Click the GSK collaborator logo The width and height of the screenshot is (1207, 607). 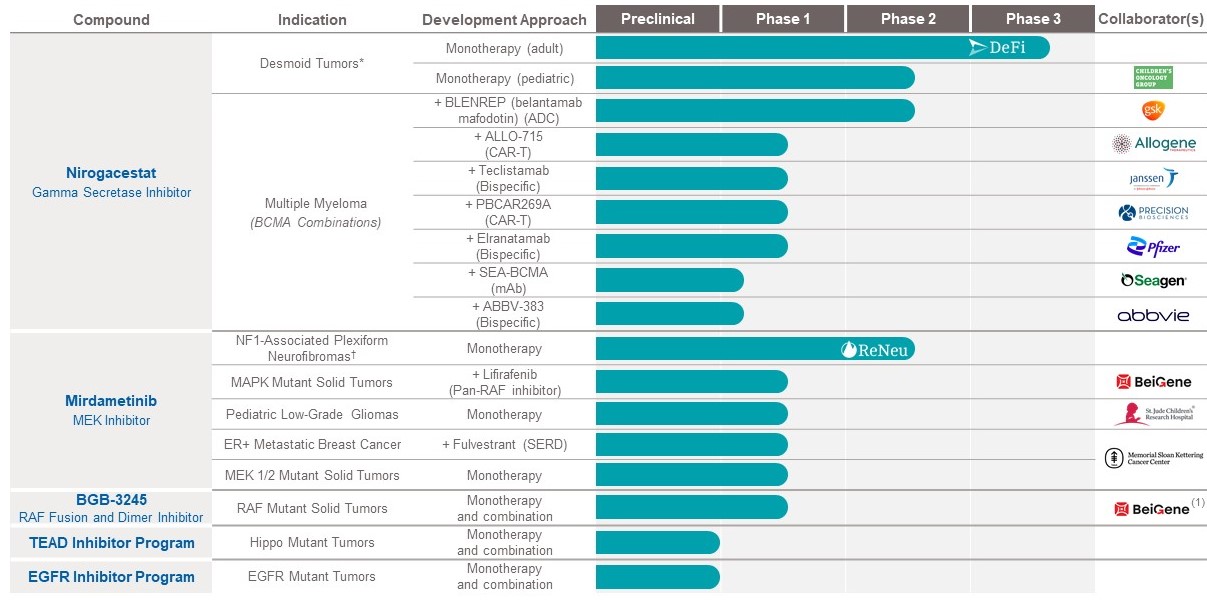point(1153,110)
